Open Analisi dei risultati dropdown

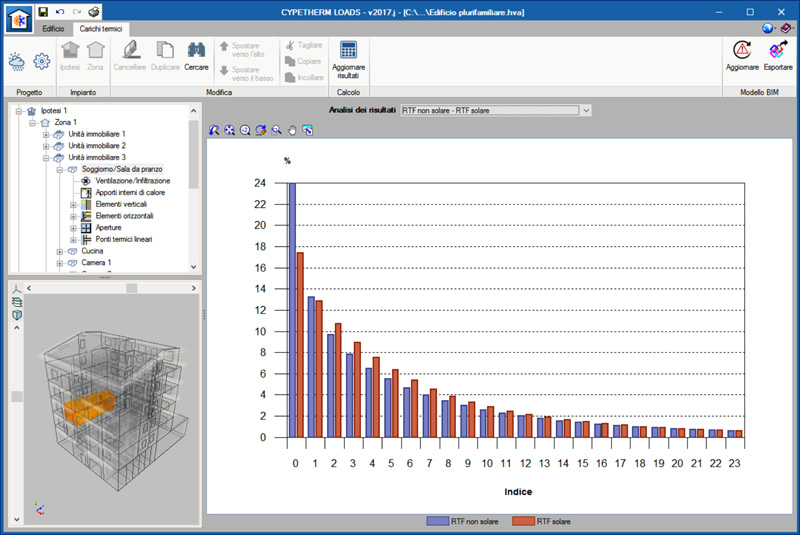click(x=586, y=111)
